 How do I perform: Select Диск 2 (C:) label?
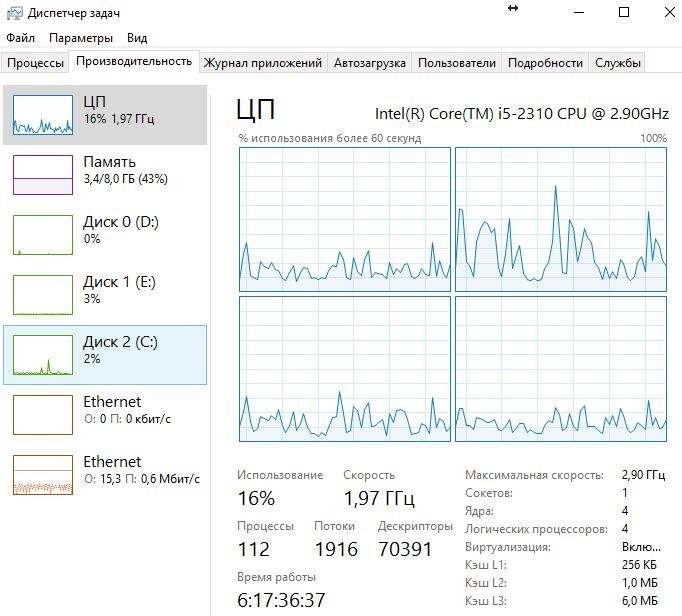120,342
